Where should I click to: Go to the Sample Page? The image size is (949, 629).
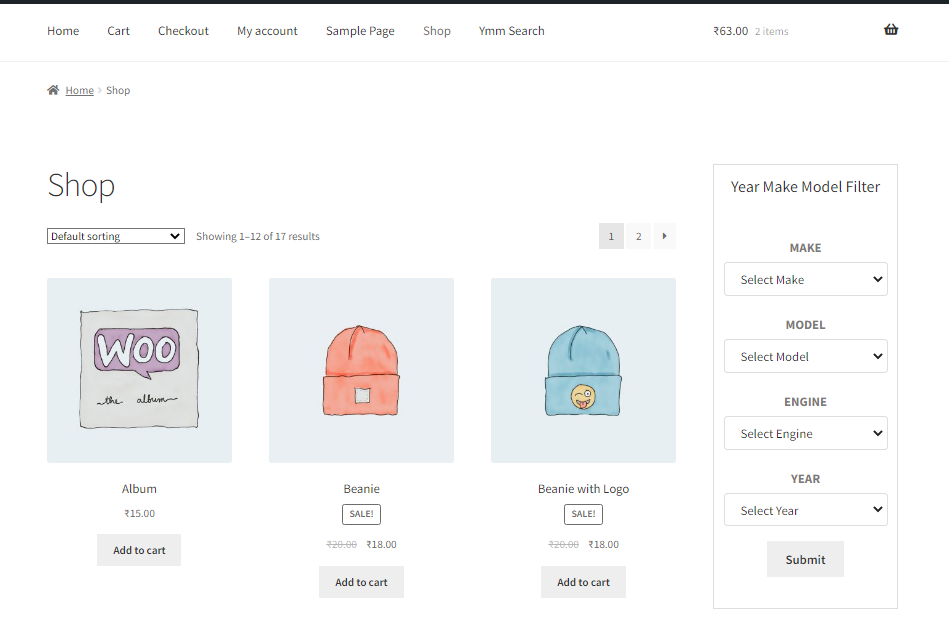pyautogui.click(x=360, y=31)
